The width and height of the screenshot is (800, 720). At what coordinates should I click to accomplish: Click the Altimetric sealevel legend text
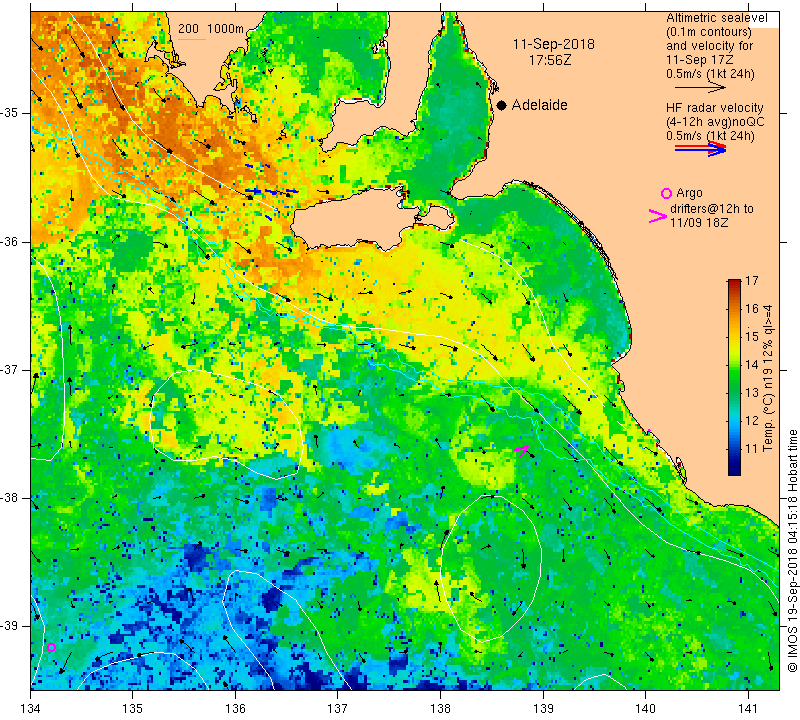point(716,18)
